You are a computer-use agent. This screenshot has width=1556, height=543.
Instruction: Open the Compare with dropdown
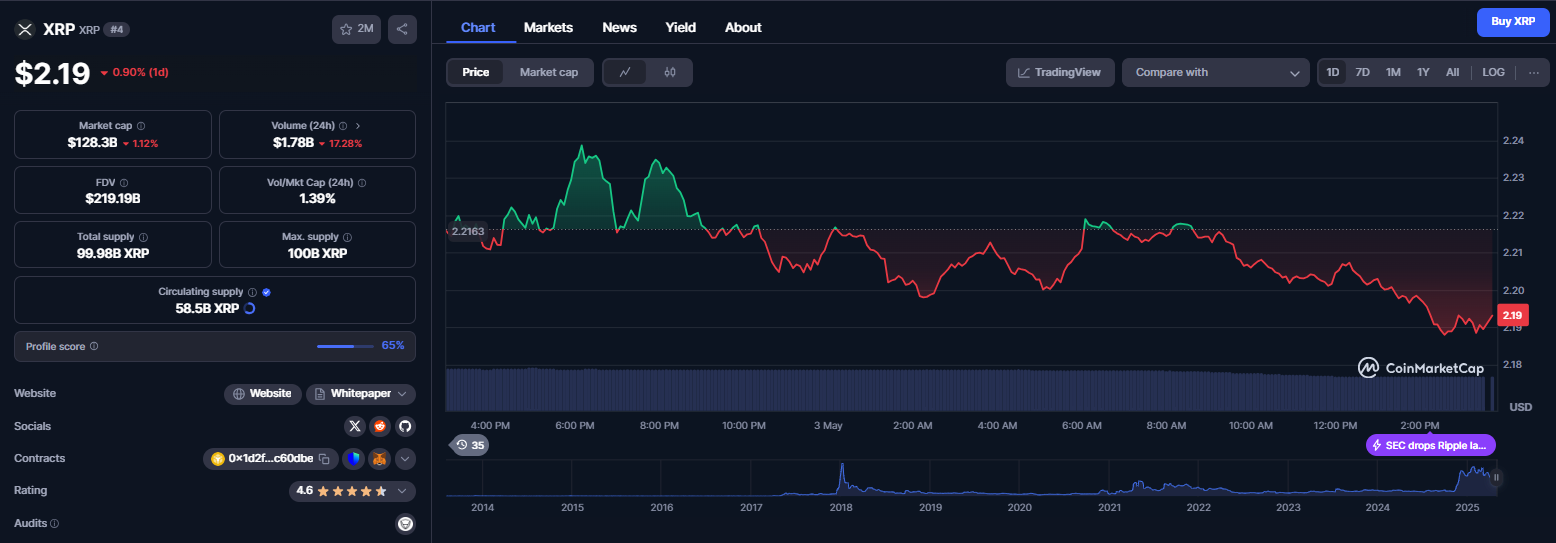pyautogui.click(x=1216, y=72)
